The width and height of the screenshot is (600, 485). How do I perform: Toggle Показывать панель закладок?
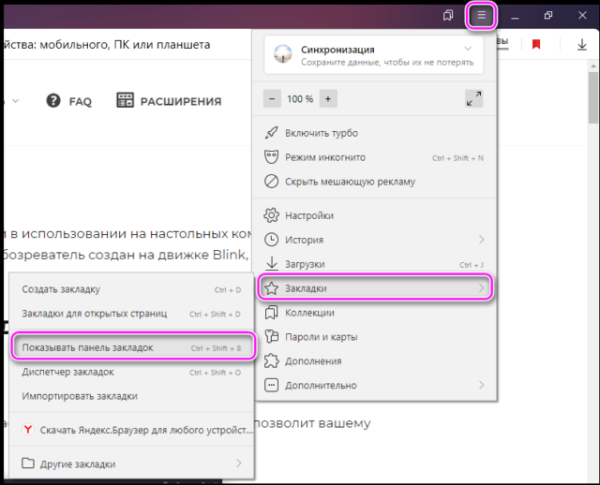(x=132, y=348)
